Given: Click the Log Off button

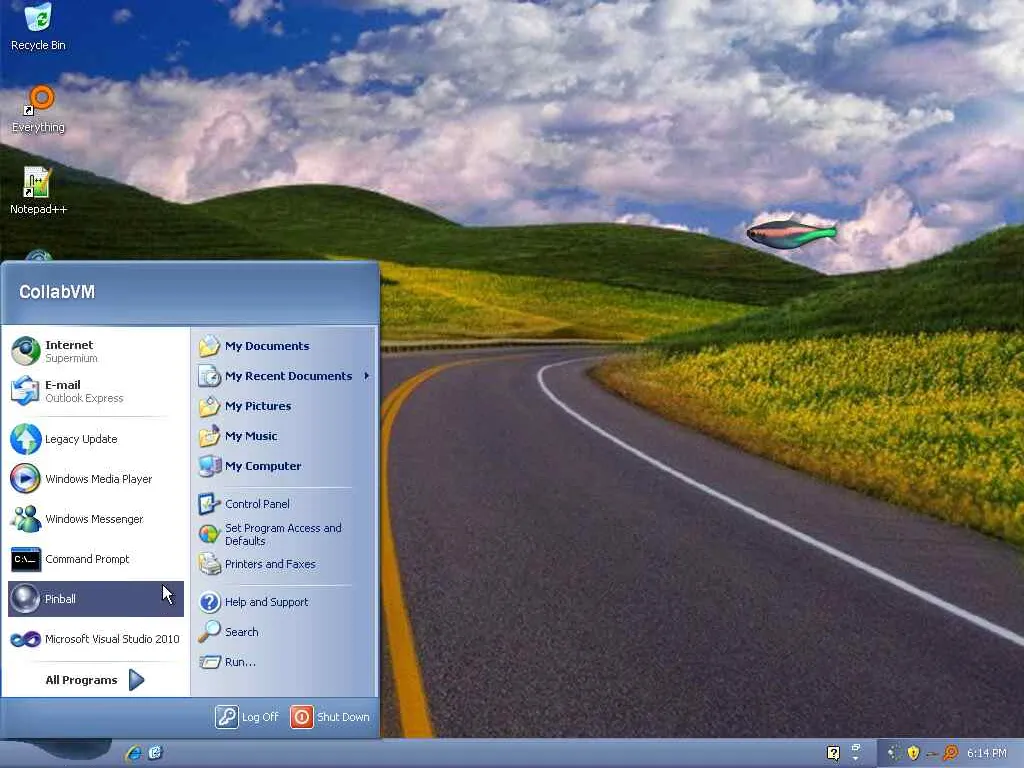Looking at the screenshot, I should point(247,717).
